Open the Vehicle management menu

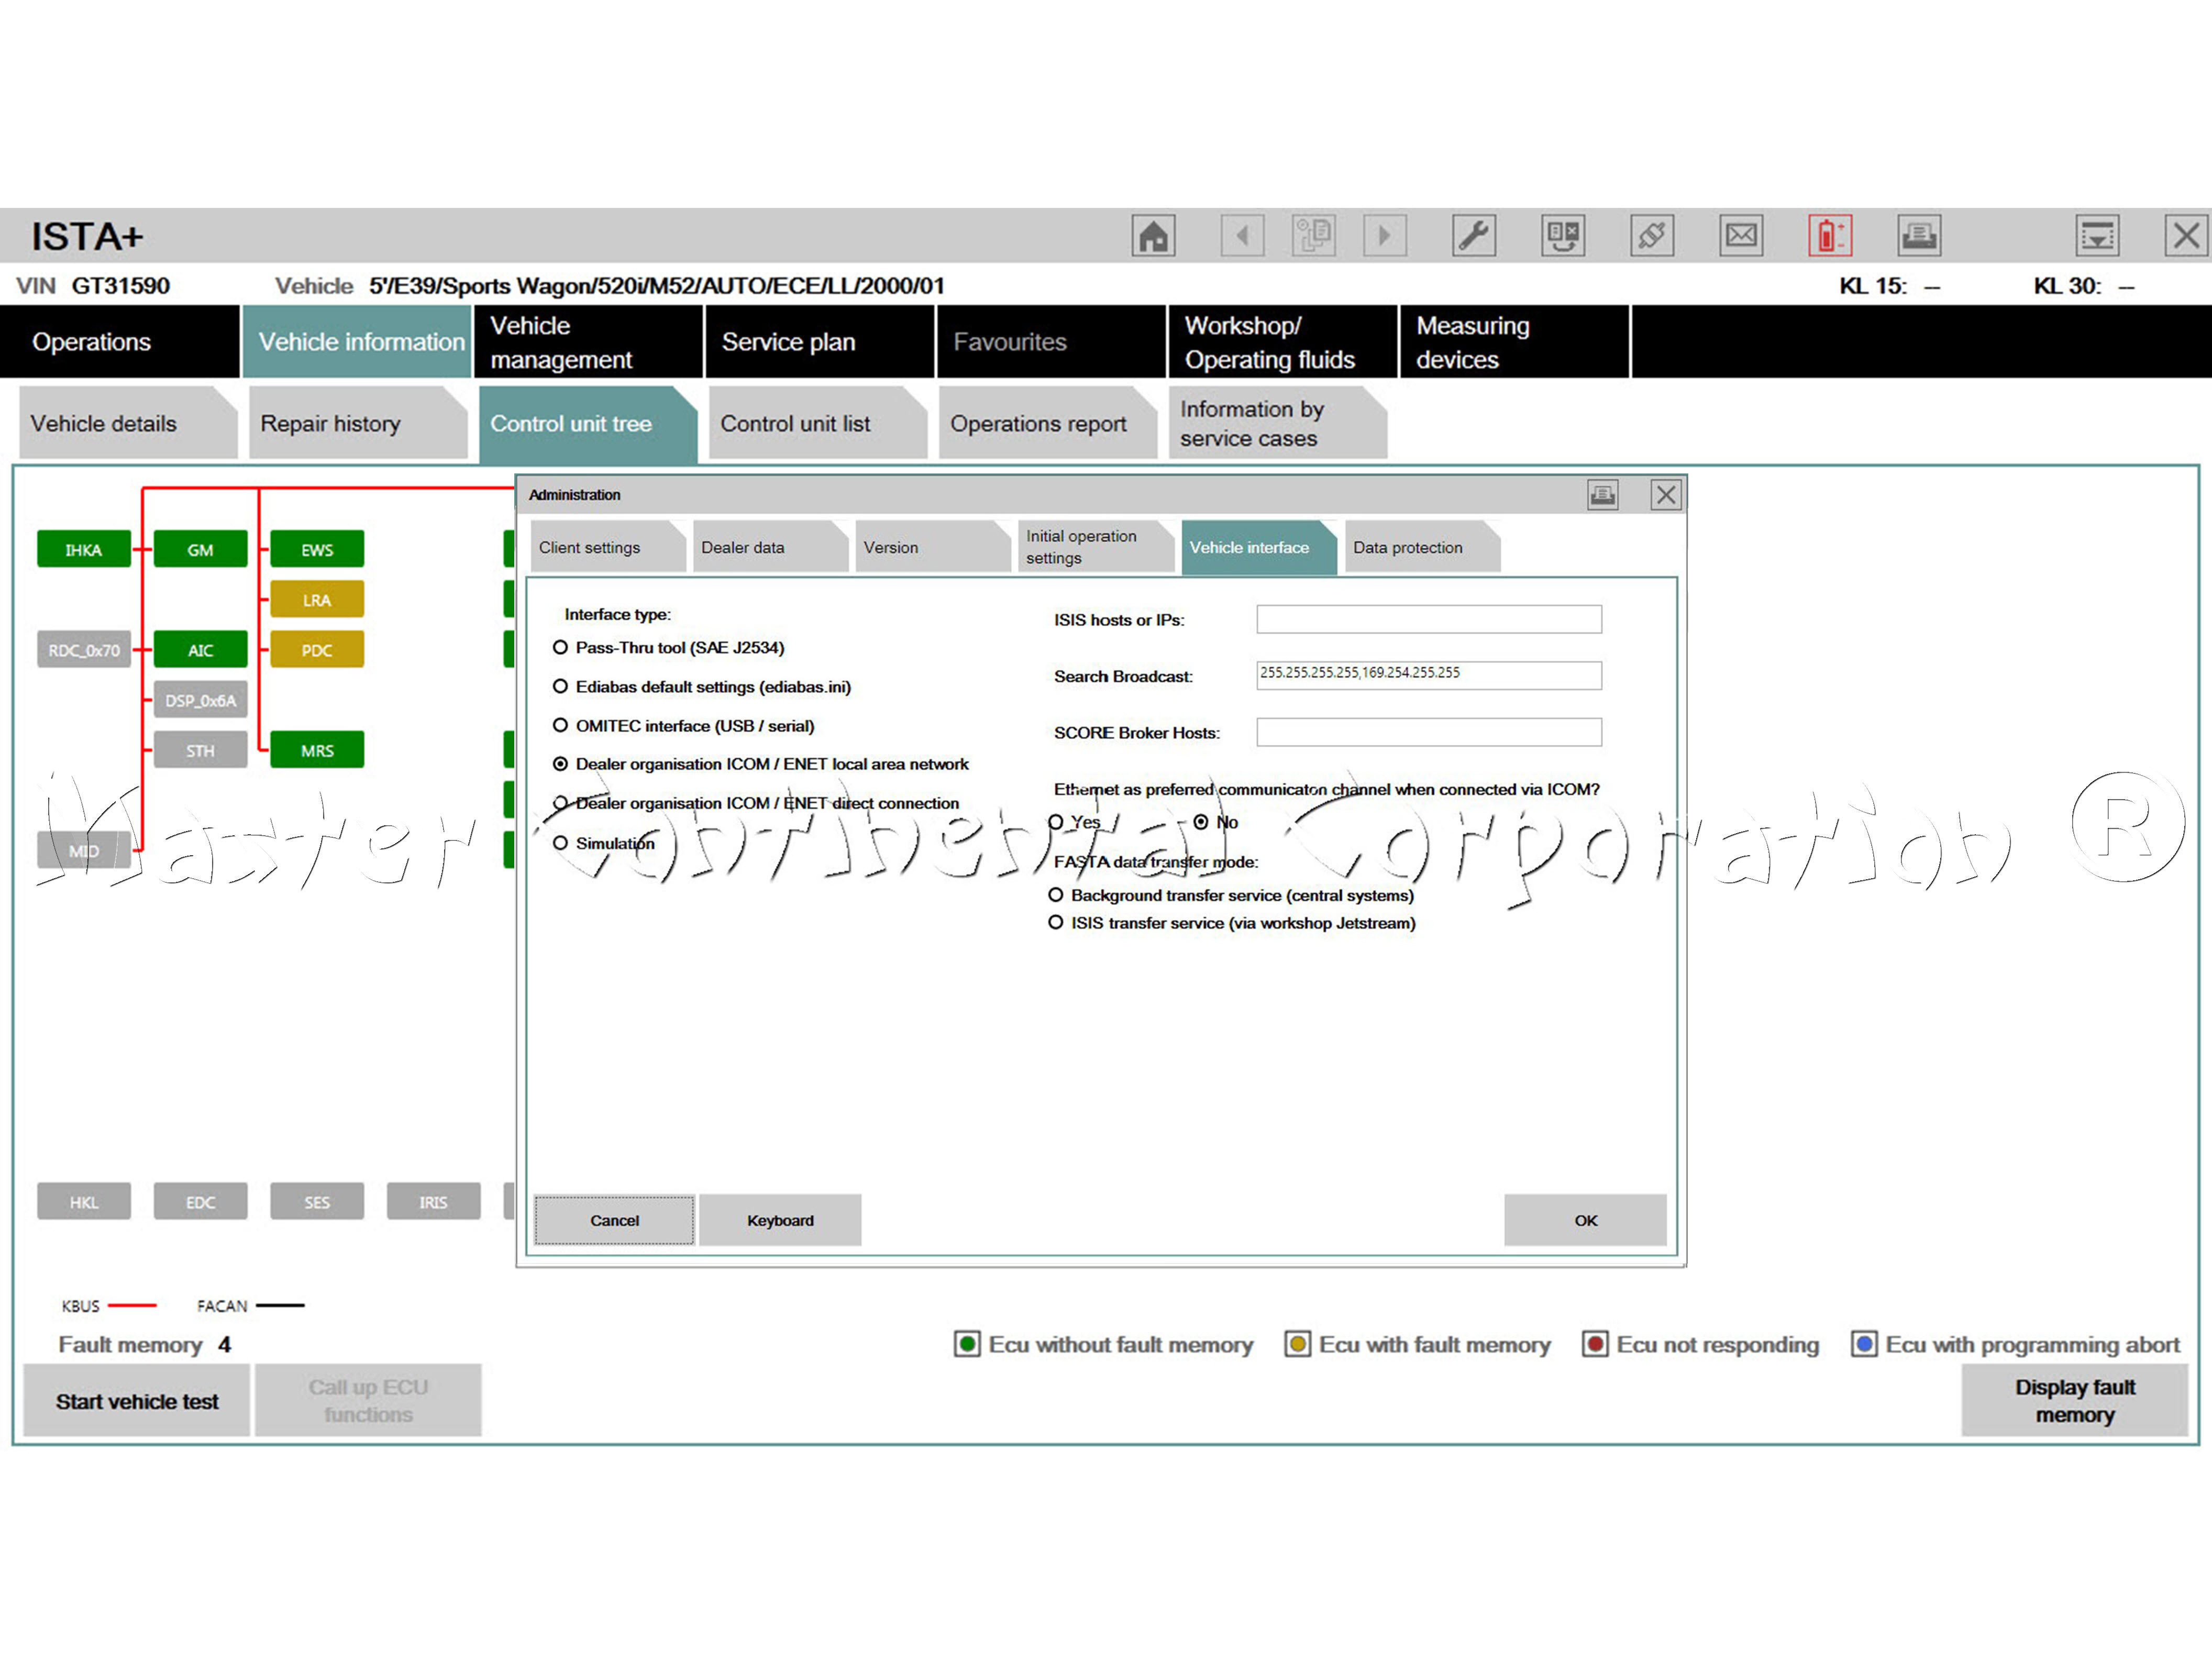pyautogui.click(x=588, y=342)
